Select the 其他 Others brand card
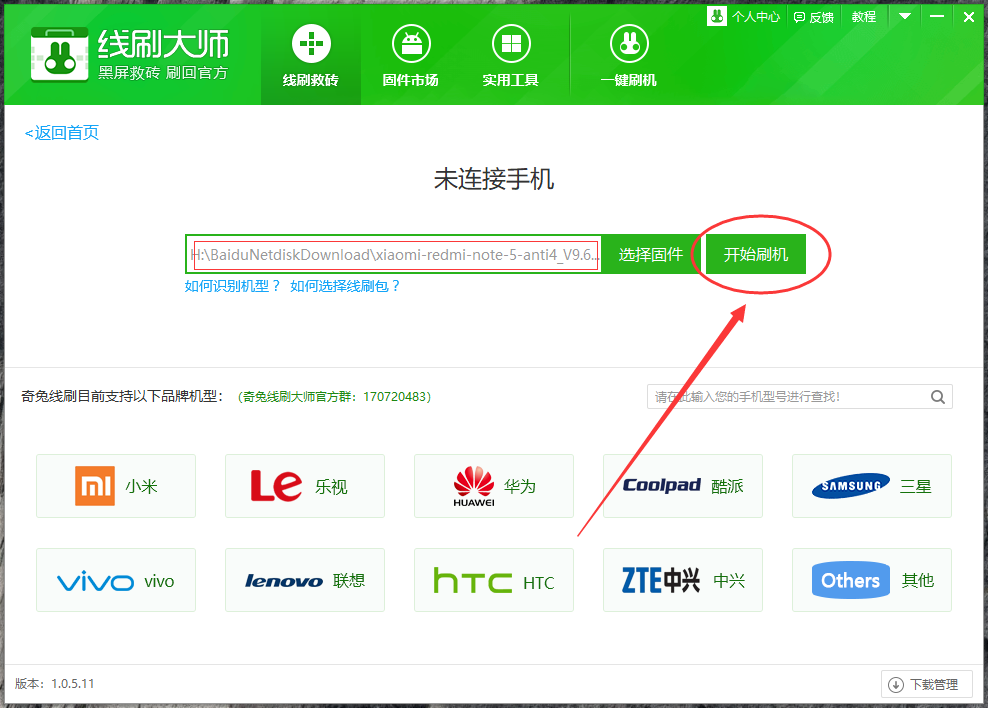988x708 pixels. pyautogui.click(x=872, y=580)
